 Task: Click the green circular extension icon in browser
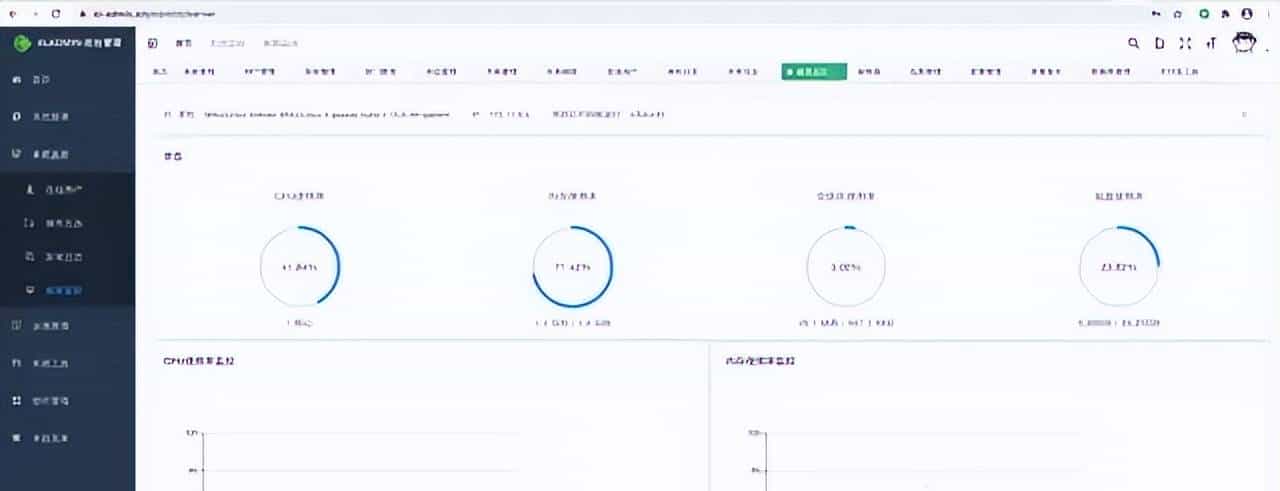pyautogui.click(x=1204, y=14)
